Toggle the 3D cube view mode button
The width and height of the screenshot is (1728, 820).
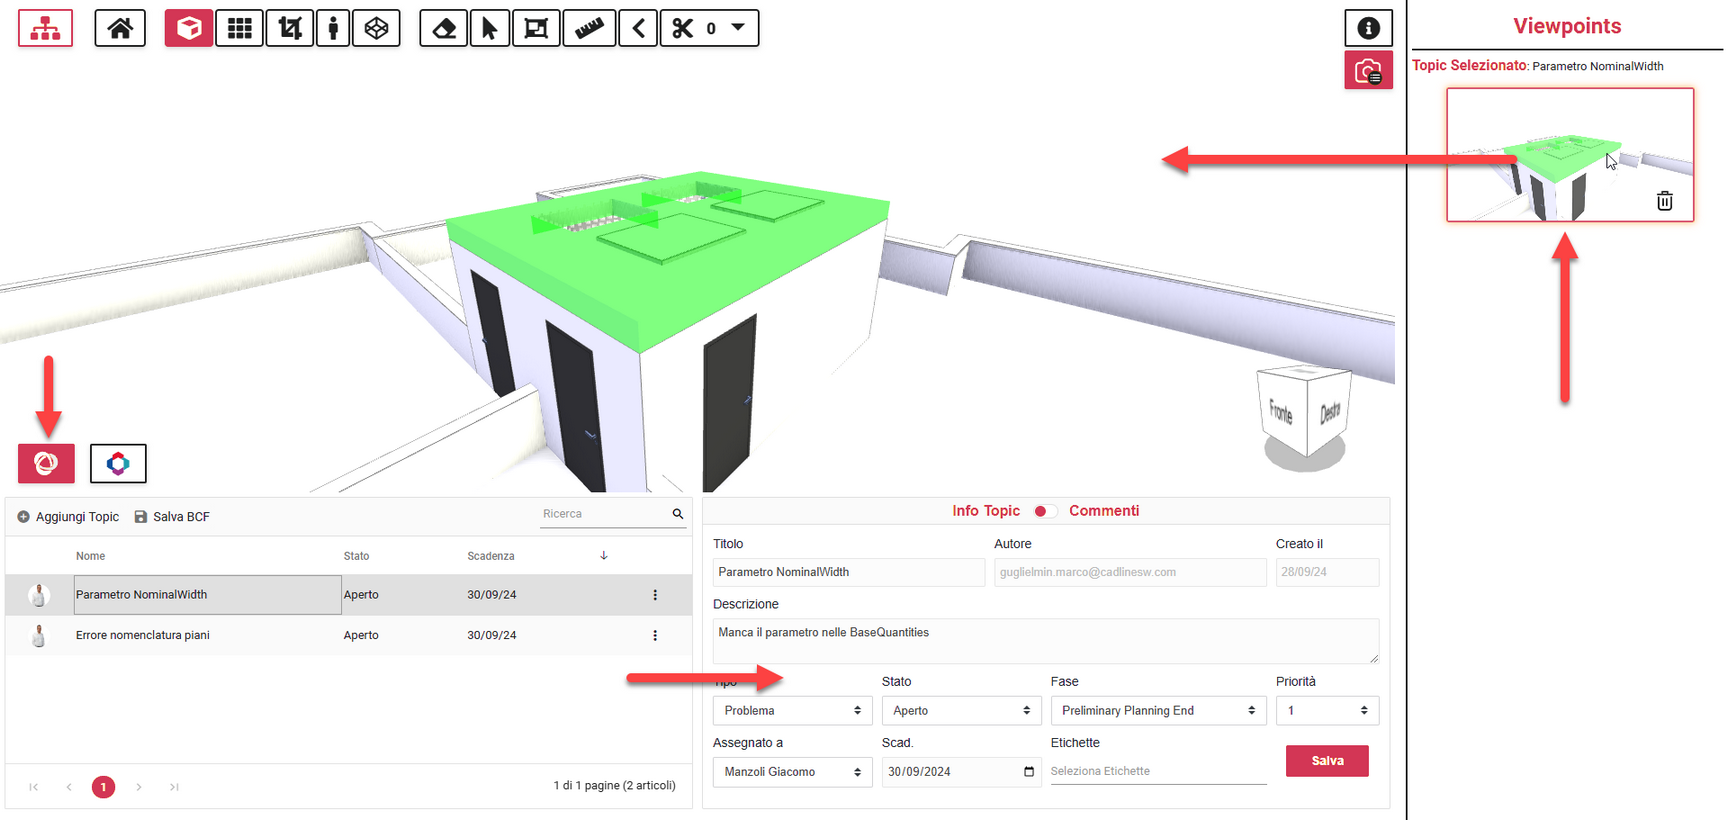pyautogui.click(x=189, y=28)
